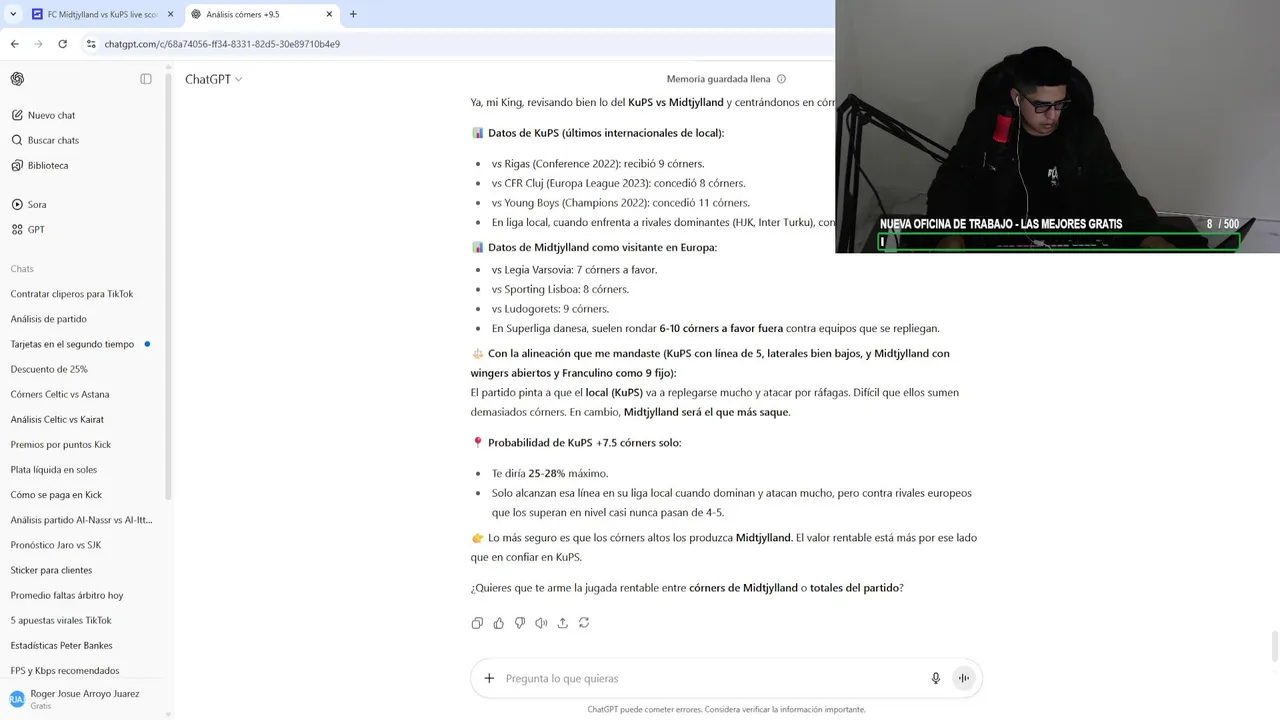Go forward with browser forward arrow
This screenshot has height=720, width=1280.
click(38, 44)
